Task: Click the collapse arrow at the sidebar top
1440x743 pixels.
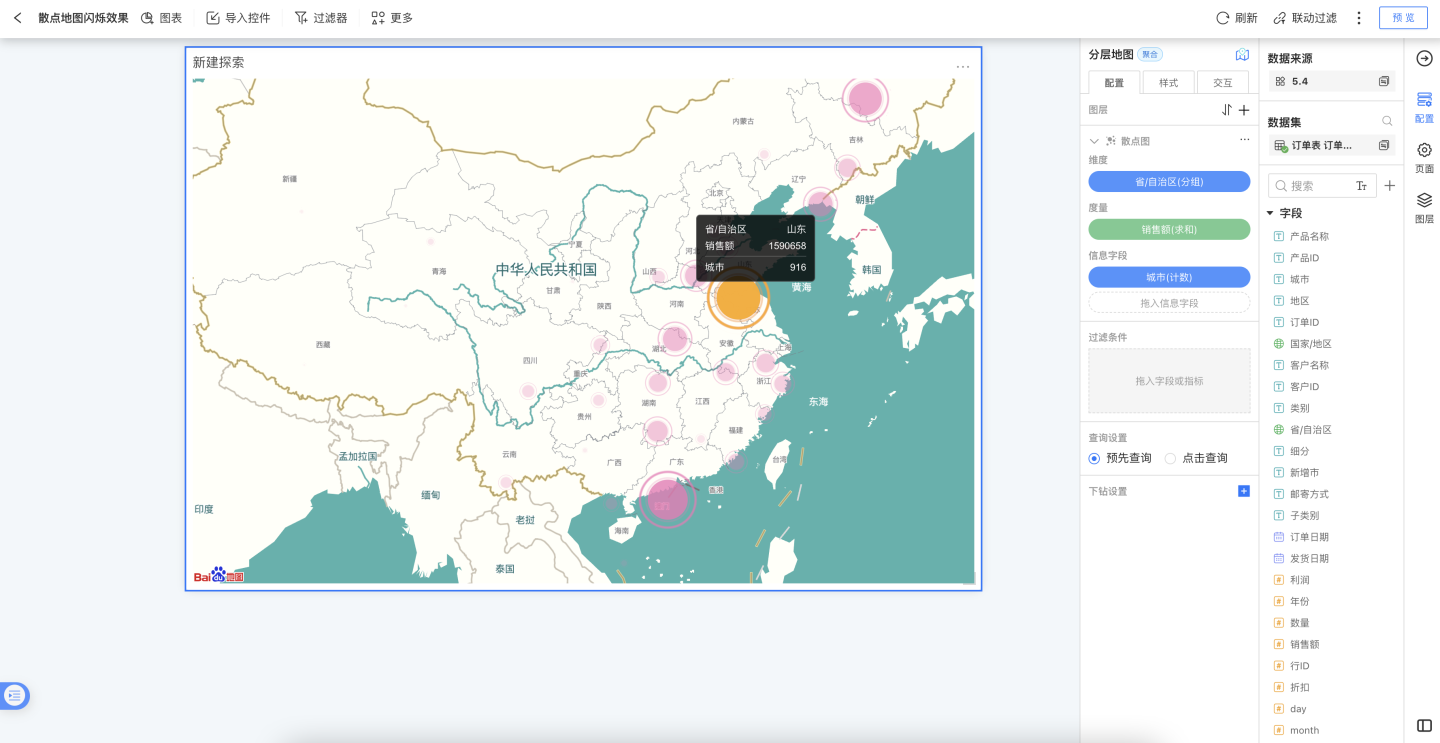Action: point(1424,58)
